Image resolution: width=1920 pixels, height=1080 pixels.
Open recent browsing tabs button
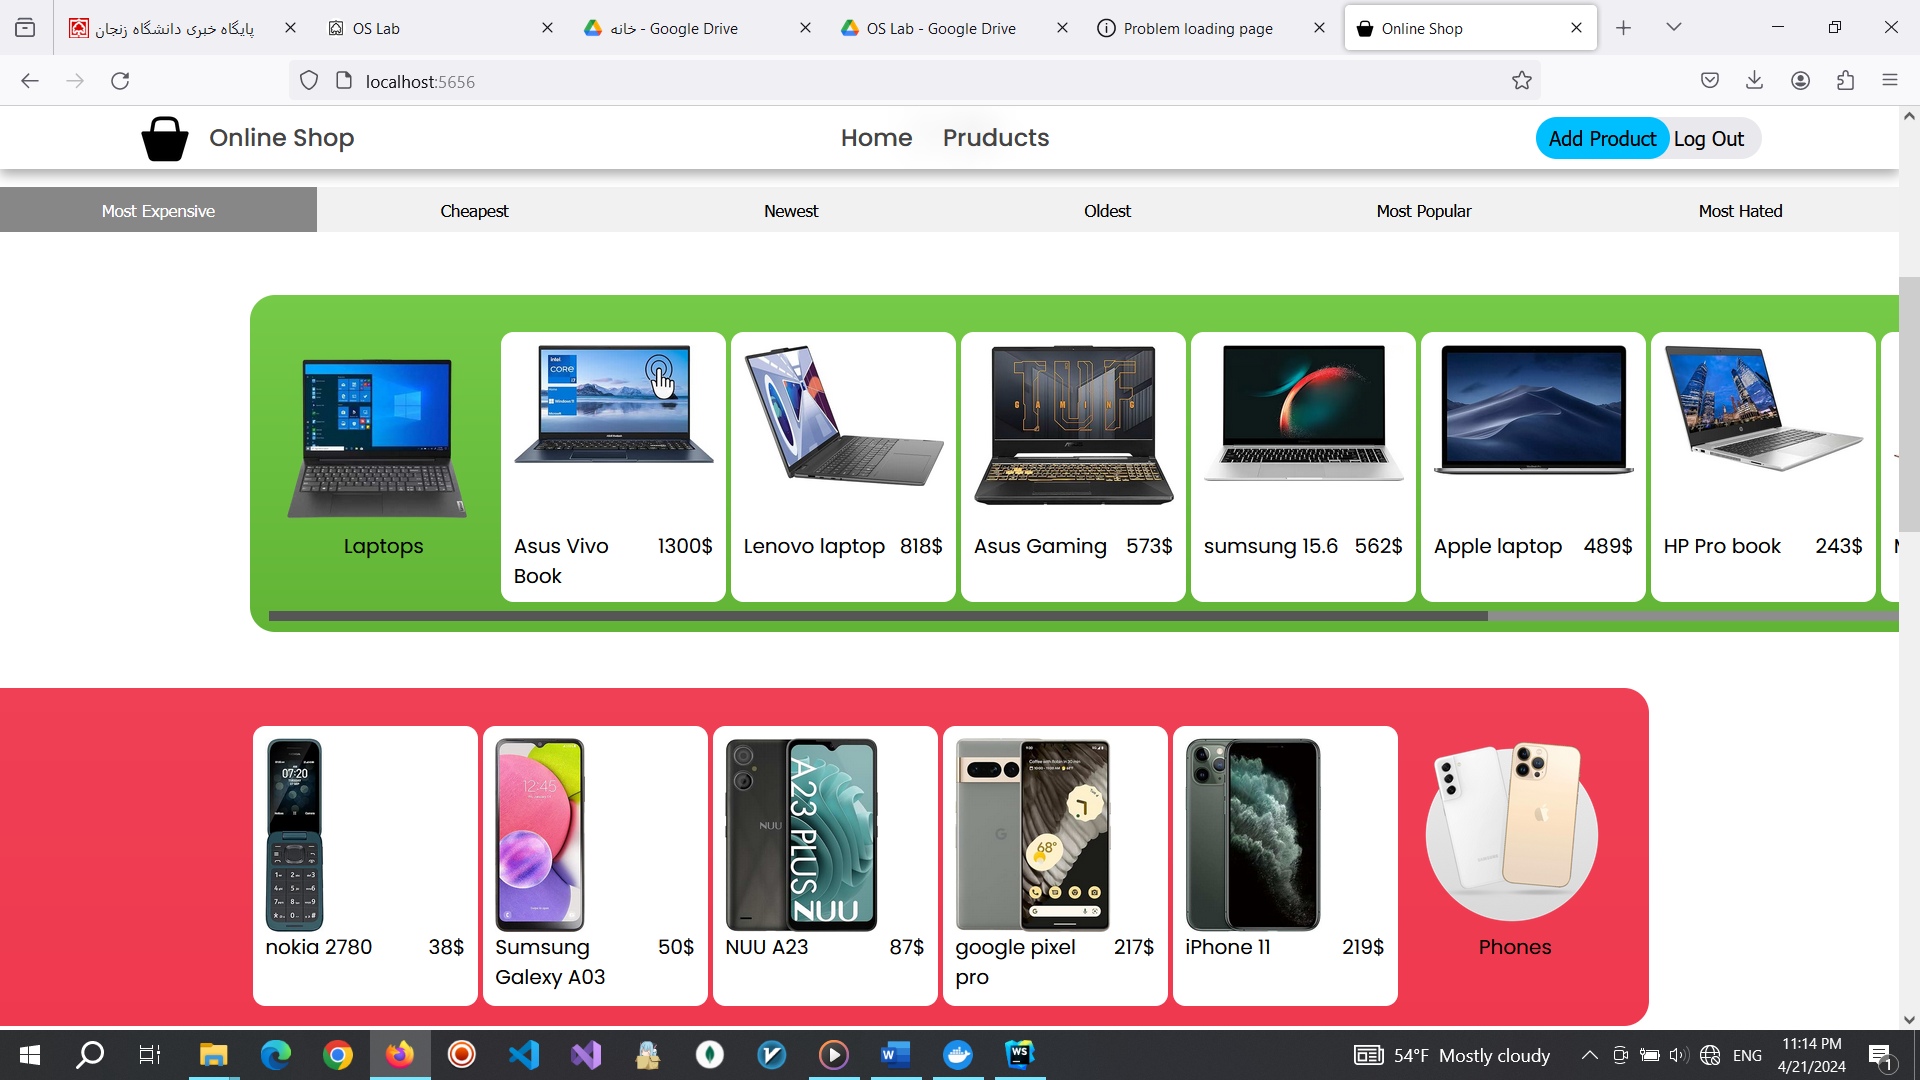25,28
